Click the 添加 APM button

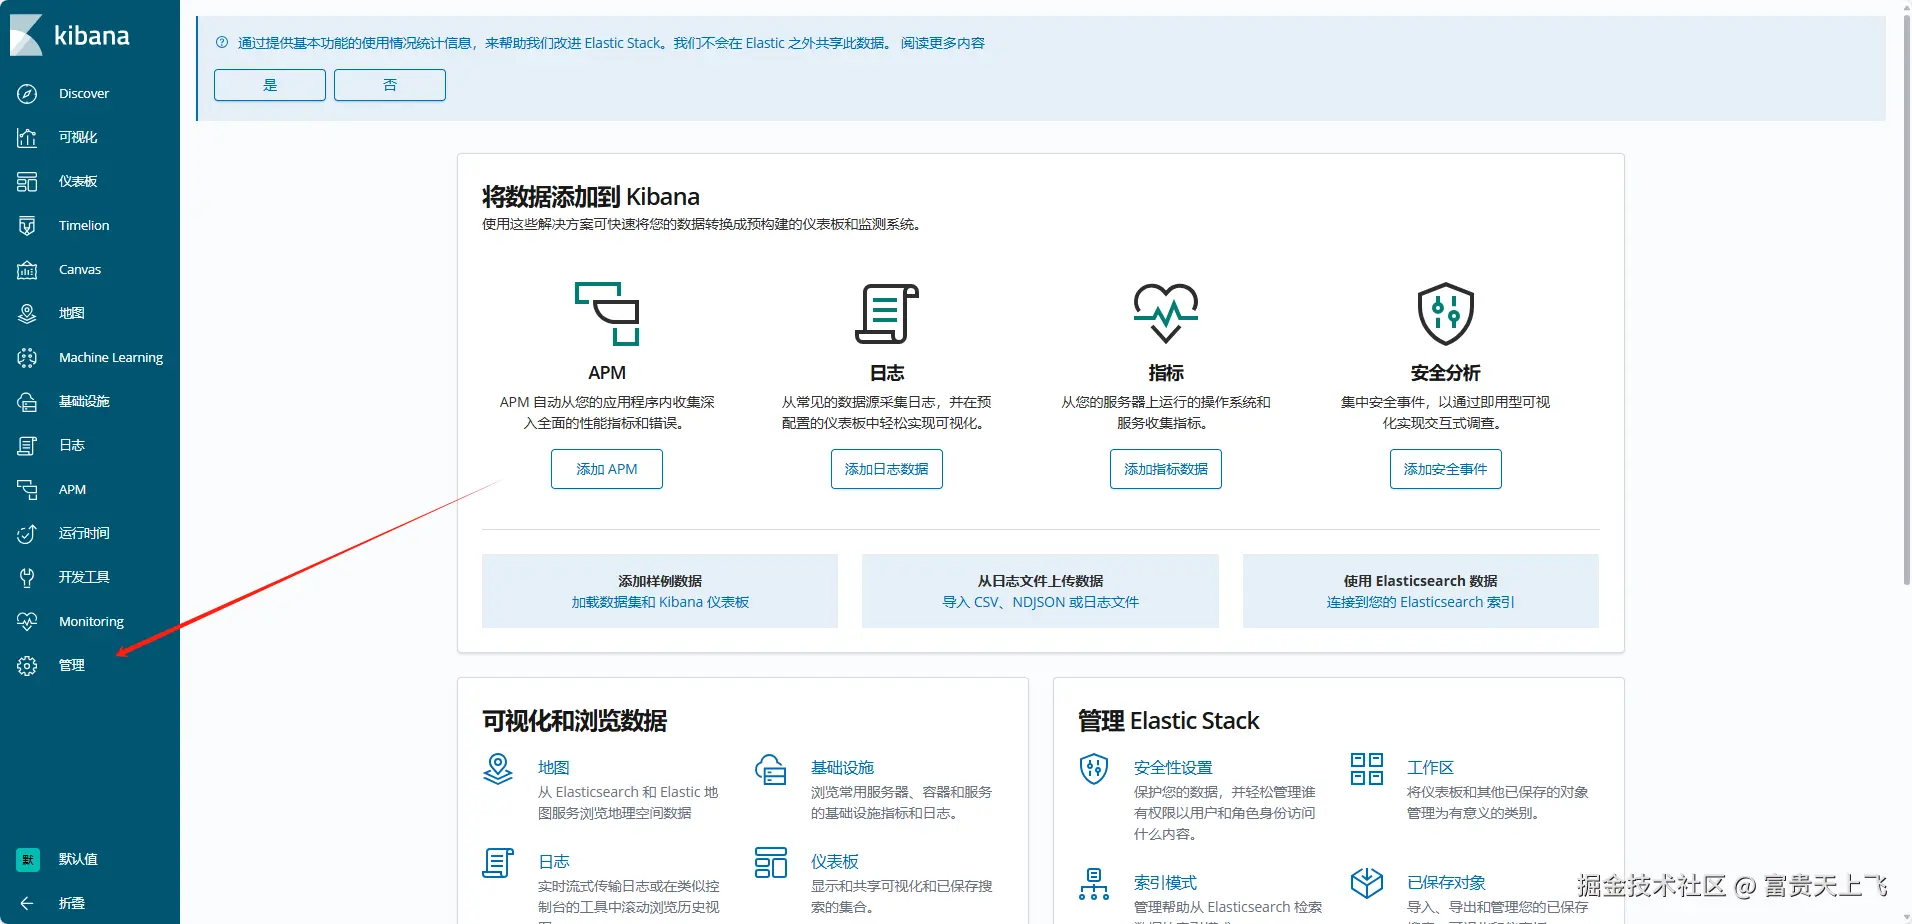(x=607, y=469)
